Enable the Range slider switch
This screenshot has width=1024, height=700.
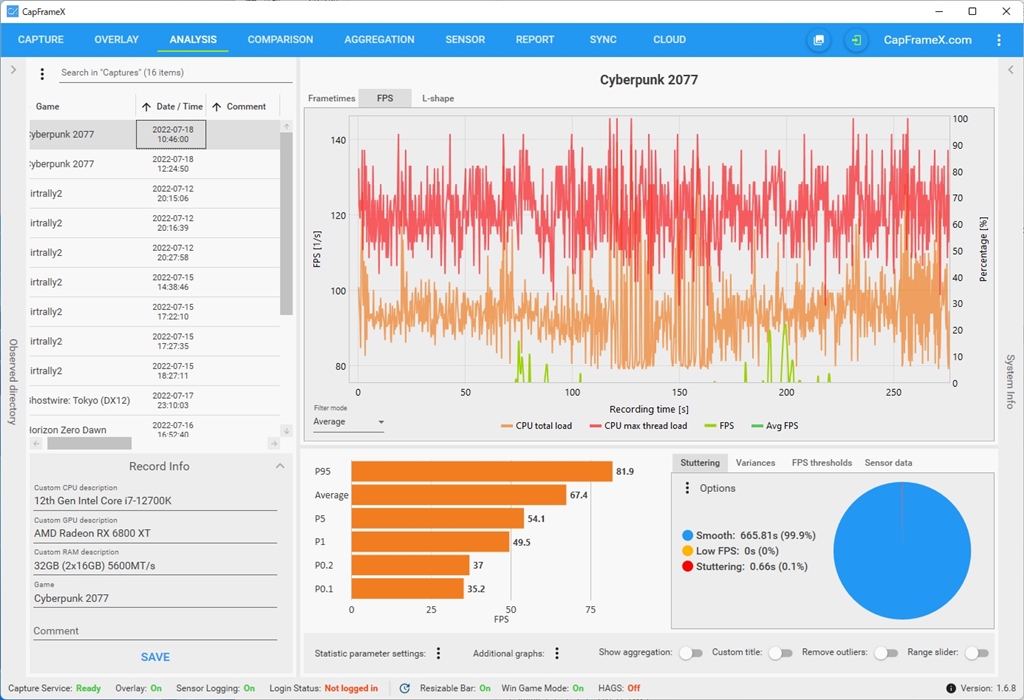[x=976, y=653]
